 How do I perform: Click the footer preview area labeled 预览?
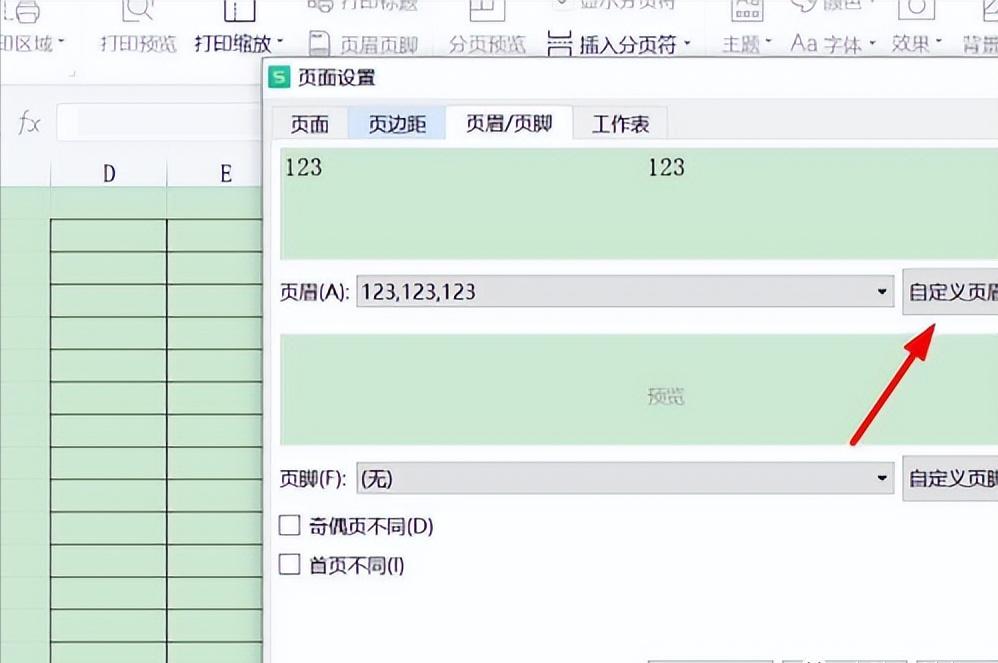click(x=639, y=389)
